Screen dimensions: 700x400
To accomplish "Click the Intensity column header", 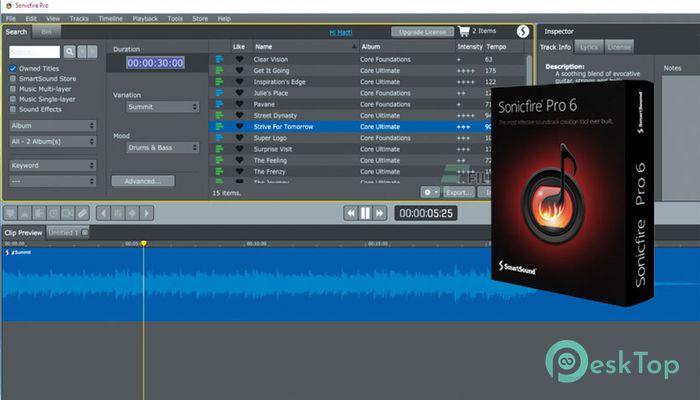I will pos(470,46).
